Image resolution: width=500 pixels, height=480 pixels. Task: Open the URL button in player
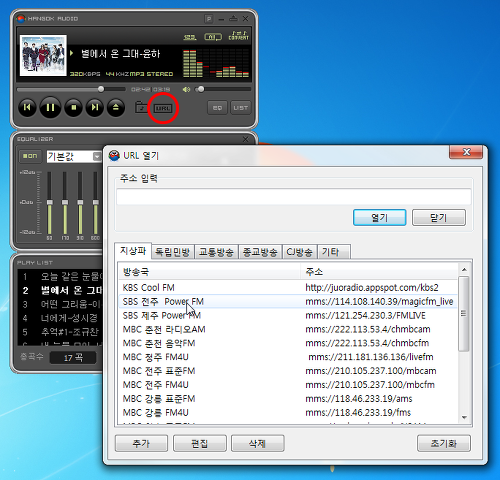point(163,108)
